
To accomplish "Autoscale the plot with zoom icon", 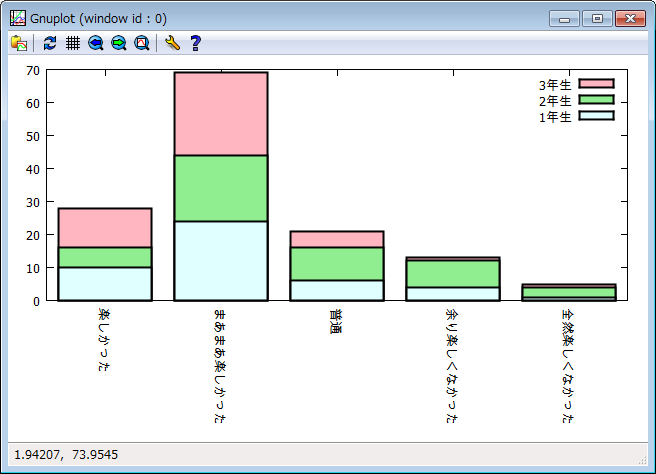I will [x=142, y=43].
